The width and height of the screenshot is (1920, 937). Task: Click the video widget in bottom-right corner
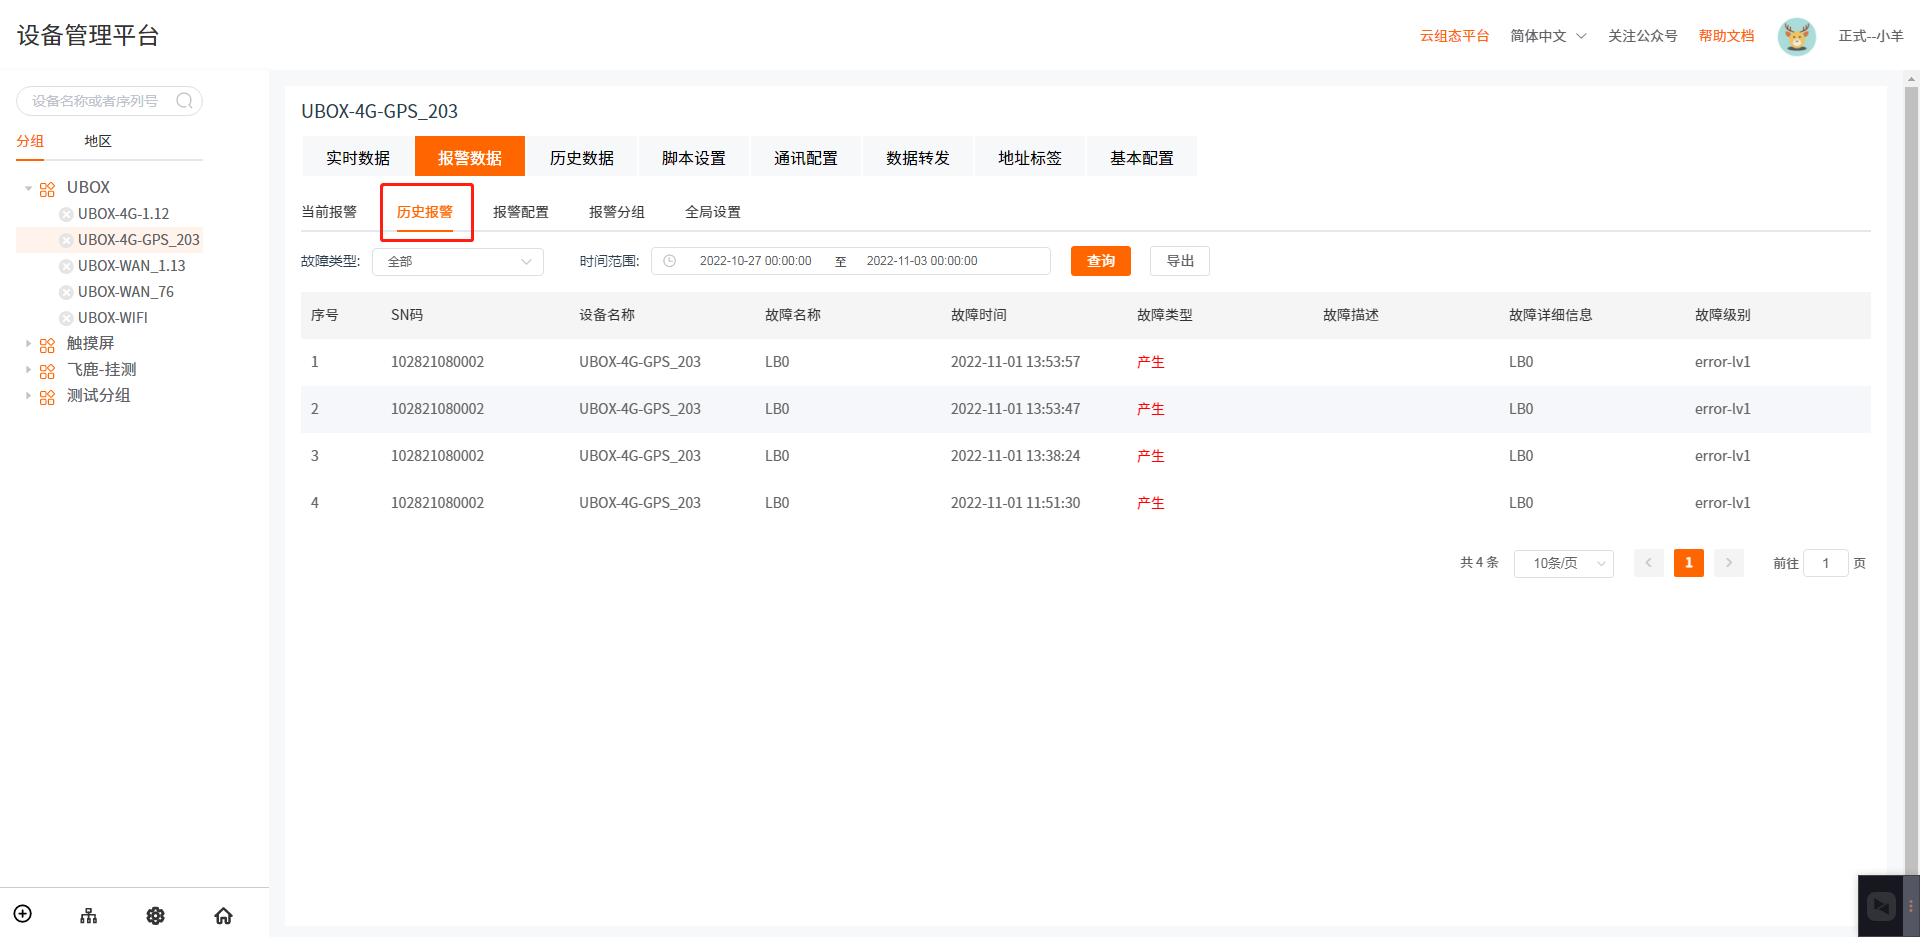[x=1881, y=906]
